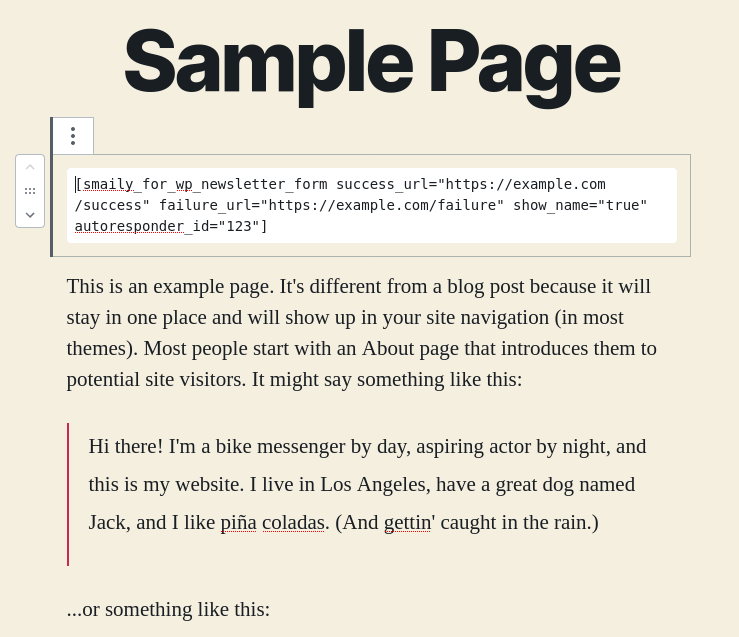The image size is (739, 637).
Task: Click the underlined word "coladas"
Action: 293,522
